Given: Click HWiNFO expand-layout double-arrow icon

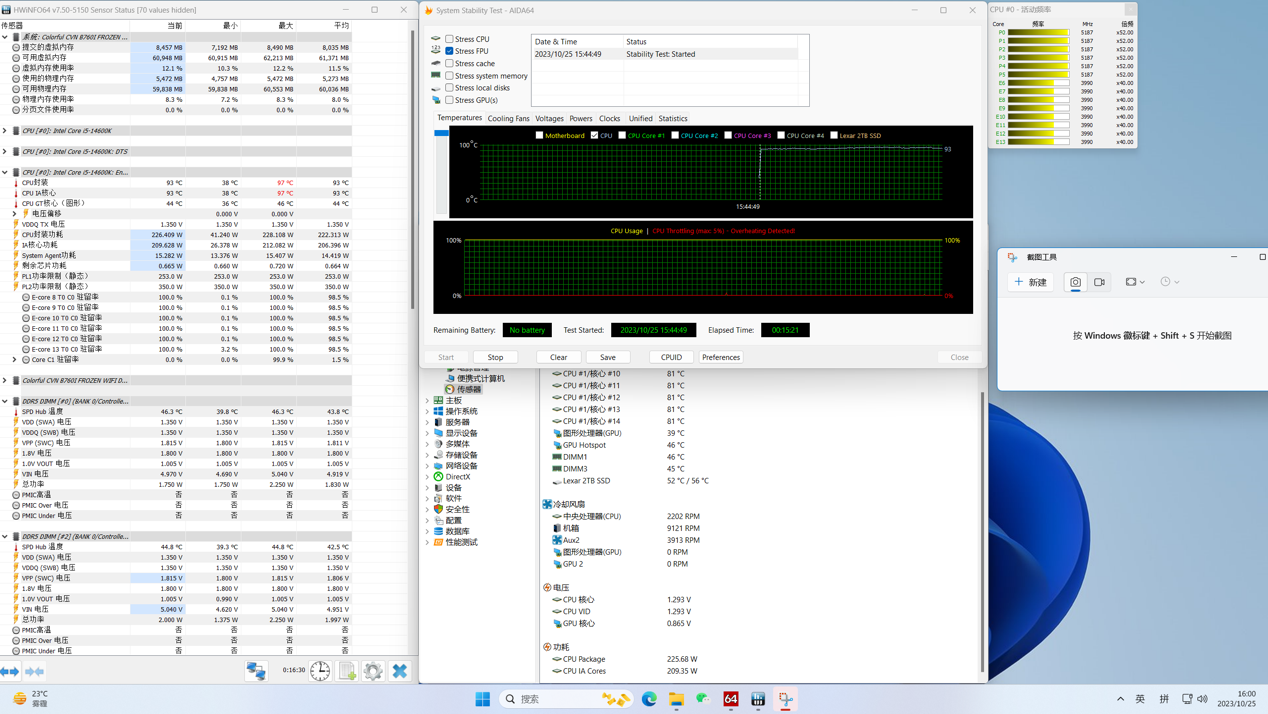Looking at the screenshot, I should pos(10,672).
